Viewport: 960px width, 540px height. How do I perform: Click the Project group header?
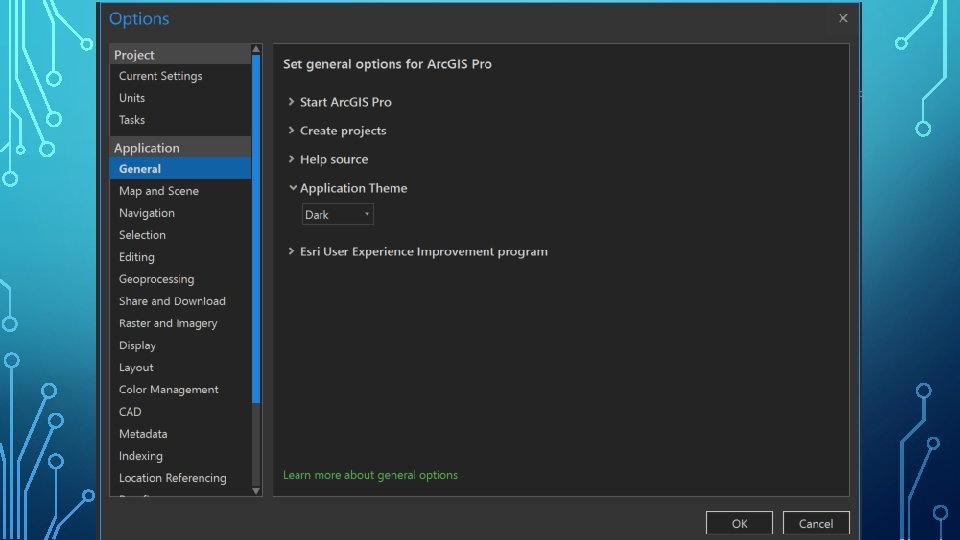pyautogui.click(x=180, y=54)
